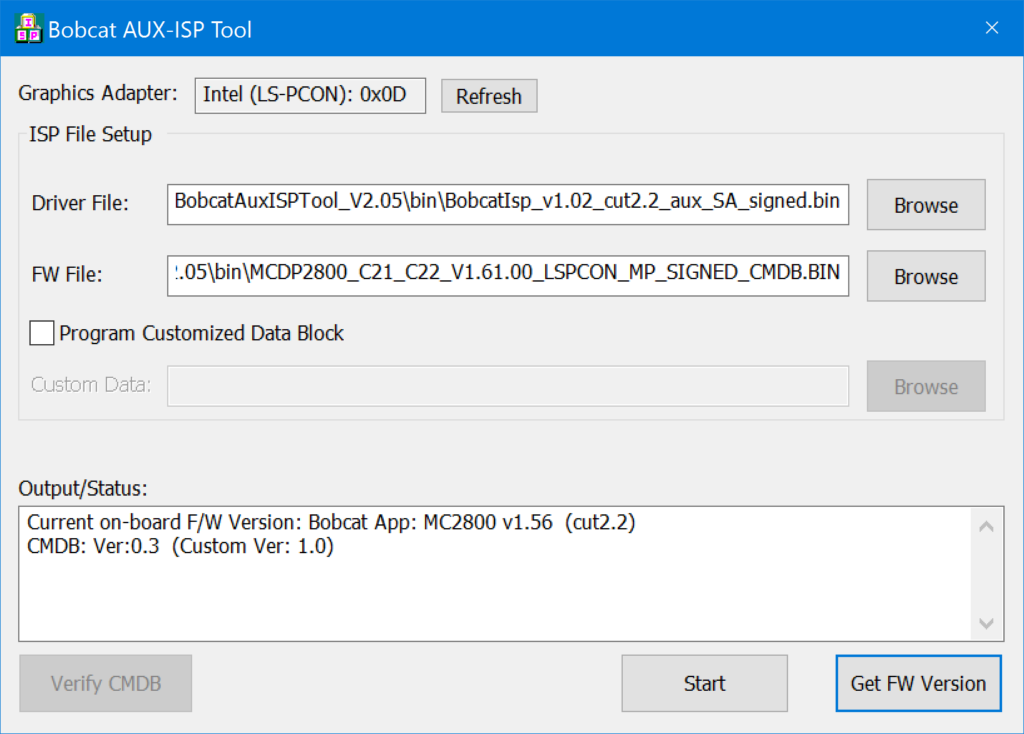This screenshot has height=734, width=1024.
Task: Get the current FW version
Action: click(917, 683)
